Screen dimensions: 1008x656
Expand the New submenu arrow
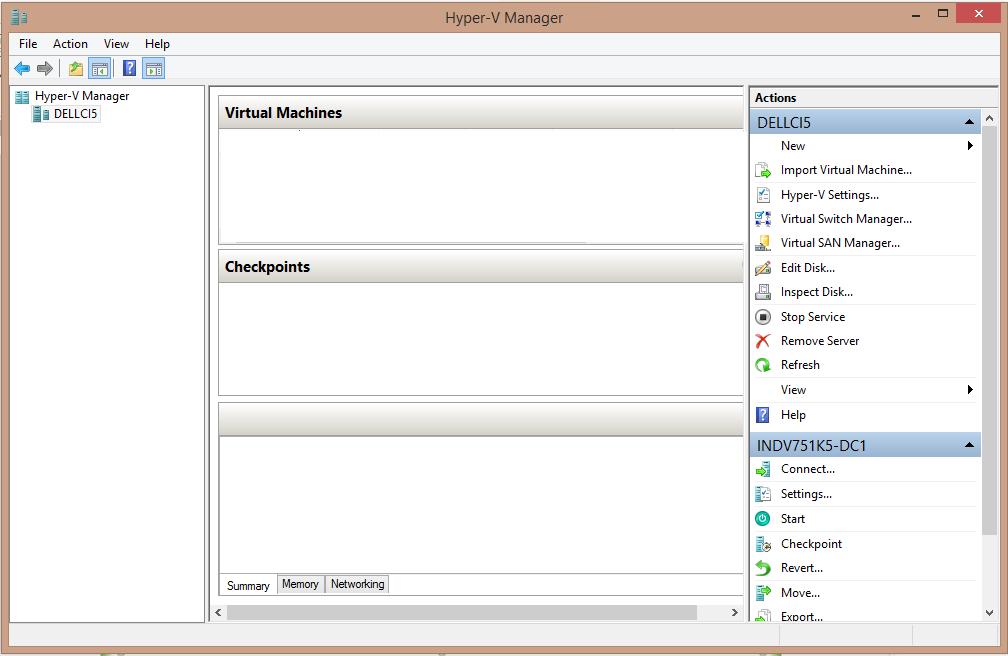tap(970, 146)
